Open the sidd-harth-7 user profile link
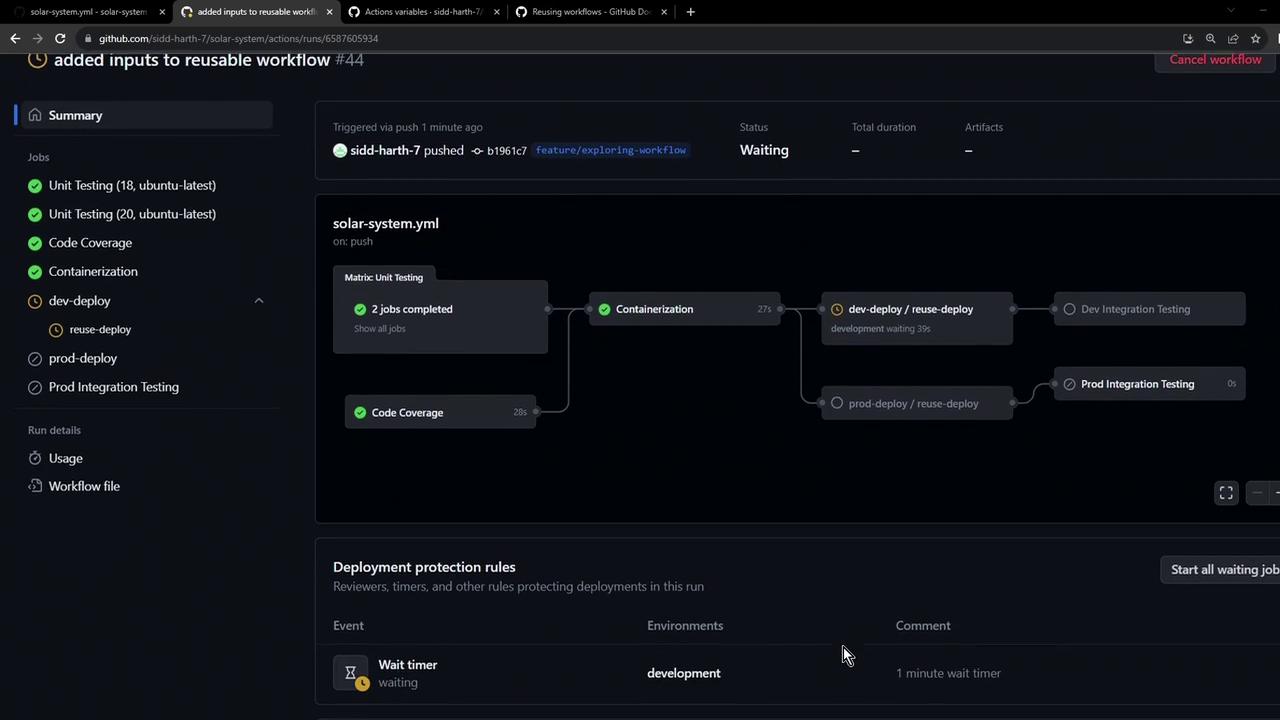Image resolution: width=1280 pixels, height=720 pixels. click(x=385, y=150)
